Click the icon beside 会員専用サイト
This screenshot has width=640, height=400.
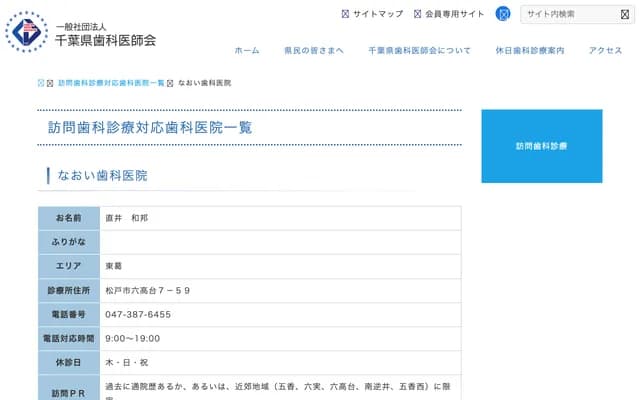tap(416, 14)
